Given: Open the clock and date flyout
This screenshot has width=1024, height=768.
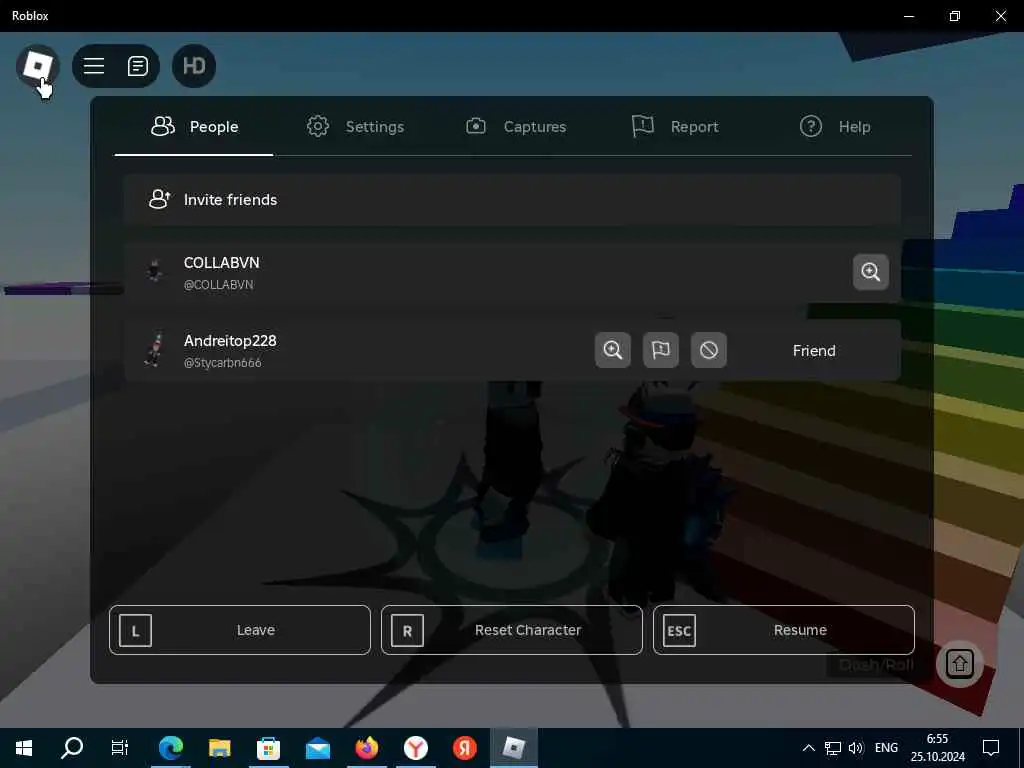Looking at the screenshot, I should coord(938,748).
